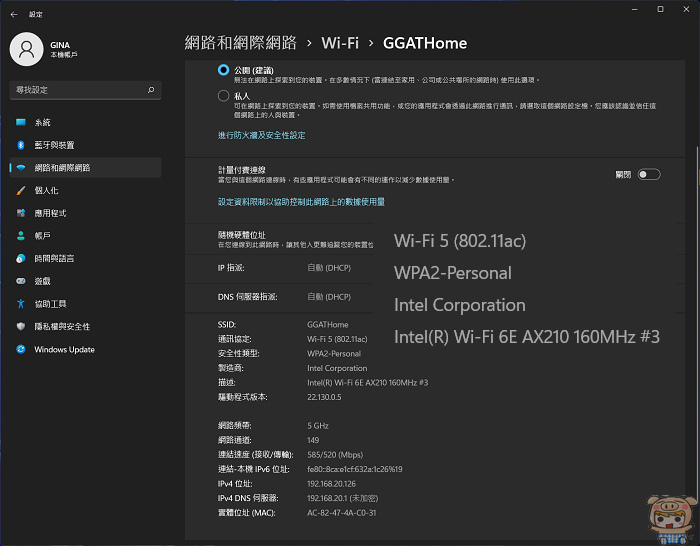
Task: Click the small Intel Corporation manufacturer value
Action: click(x=337, y=368)
